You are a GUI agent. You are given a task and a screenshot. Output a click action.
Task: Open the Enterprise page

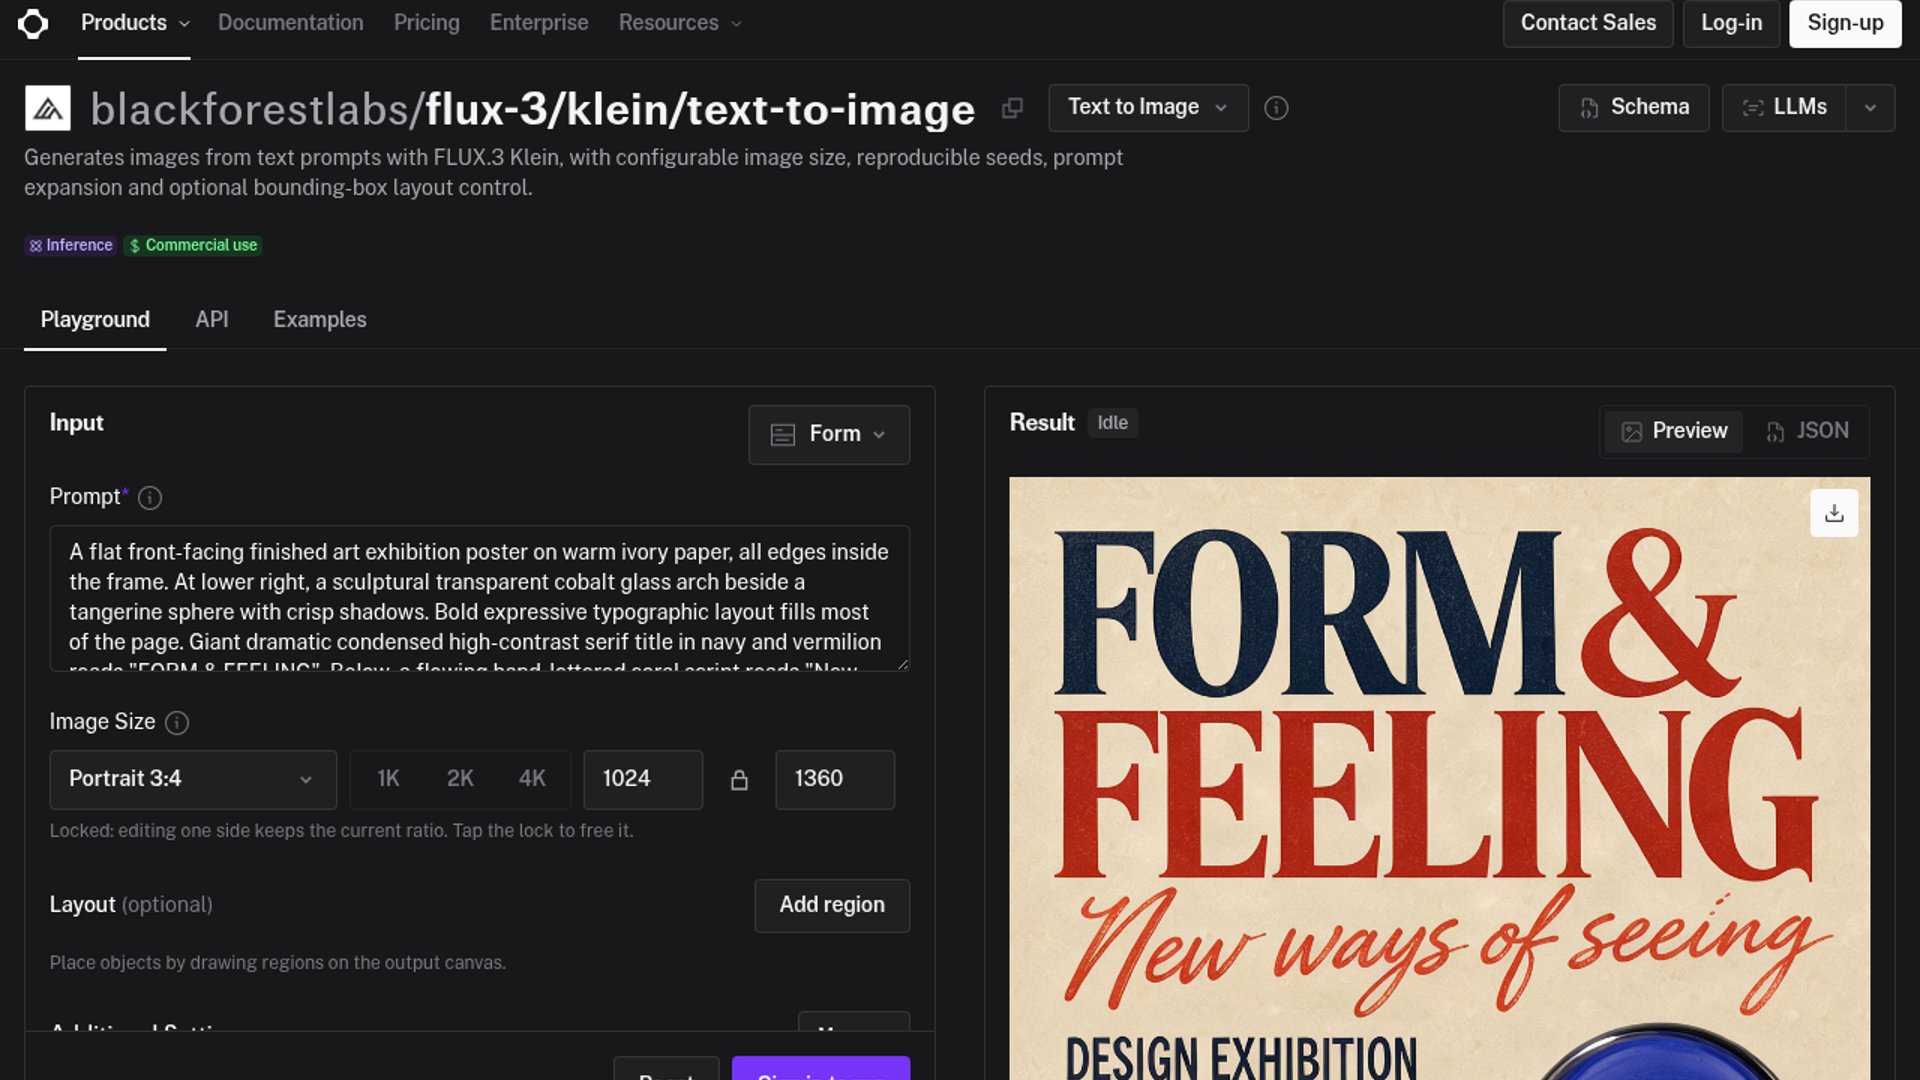539,23
